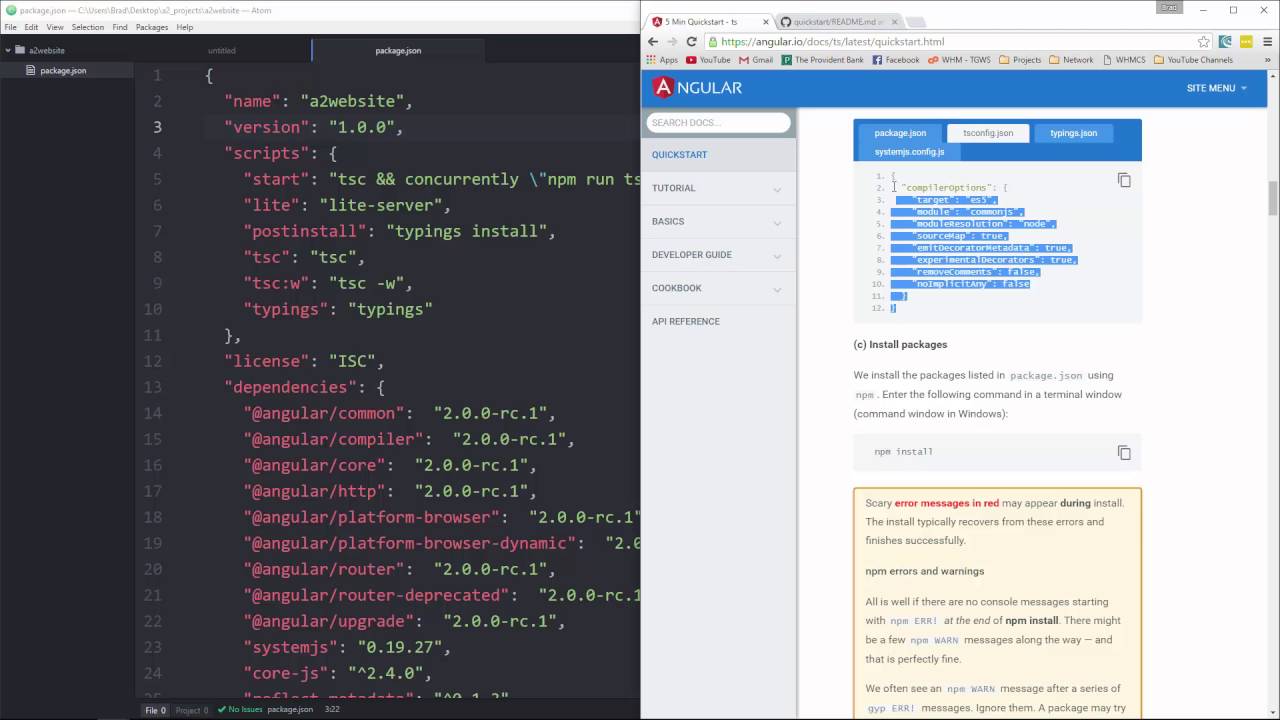1280x720 pixels.
Task: Open the Atom Selection menu
Action: [x=88, y=27]
